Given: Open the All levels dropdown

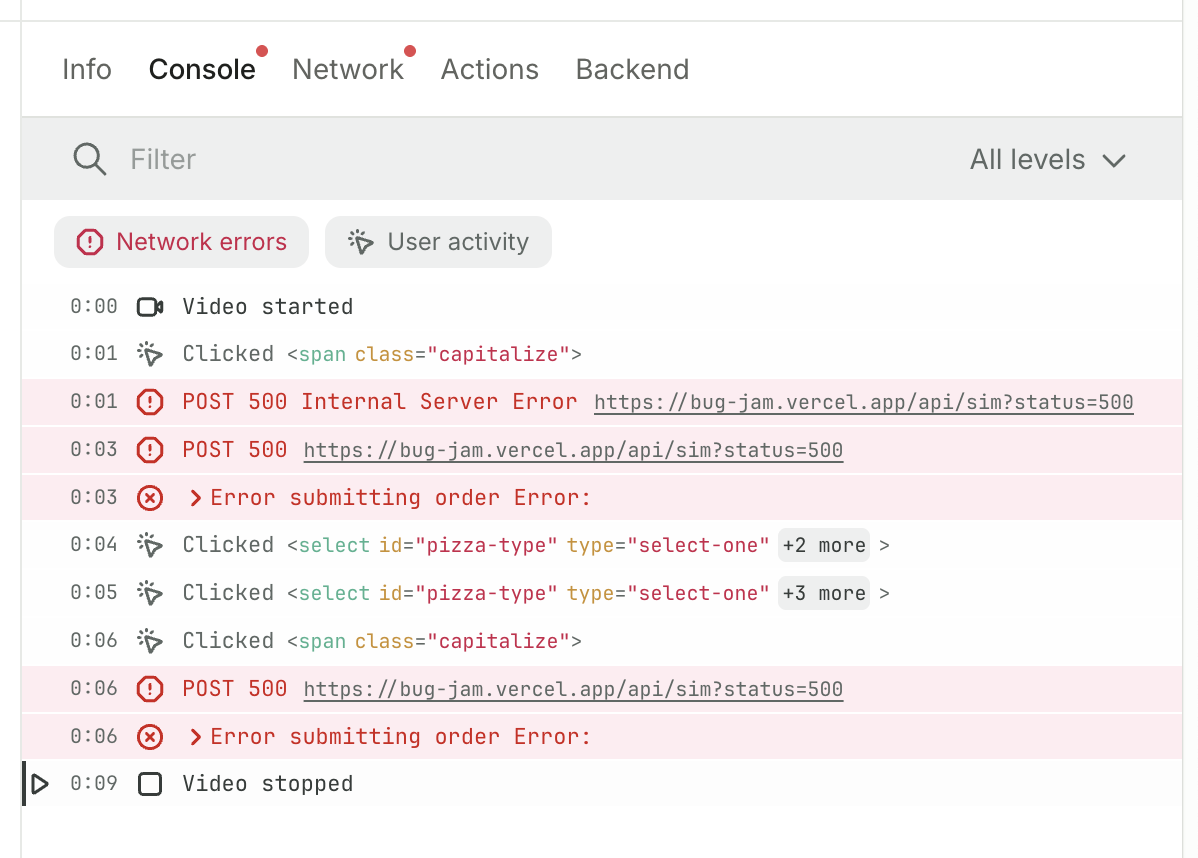Looking at the screenshot, I should 1048,160.
